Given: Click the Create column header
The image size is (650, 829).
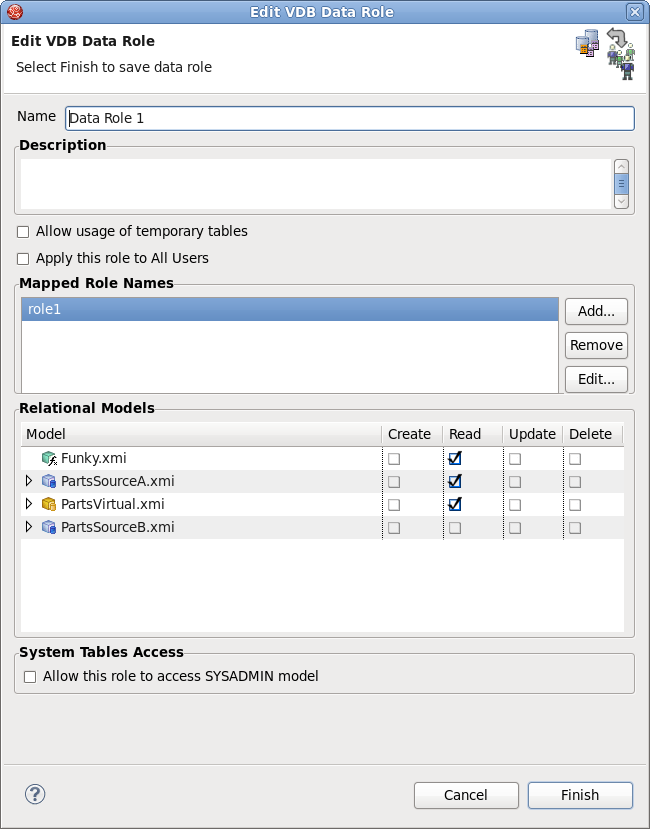Looking at the screenshot, I should pos(410,434).
